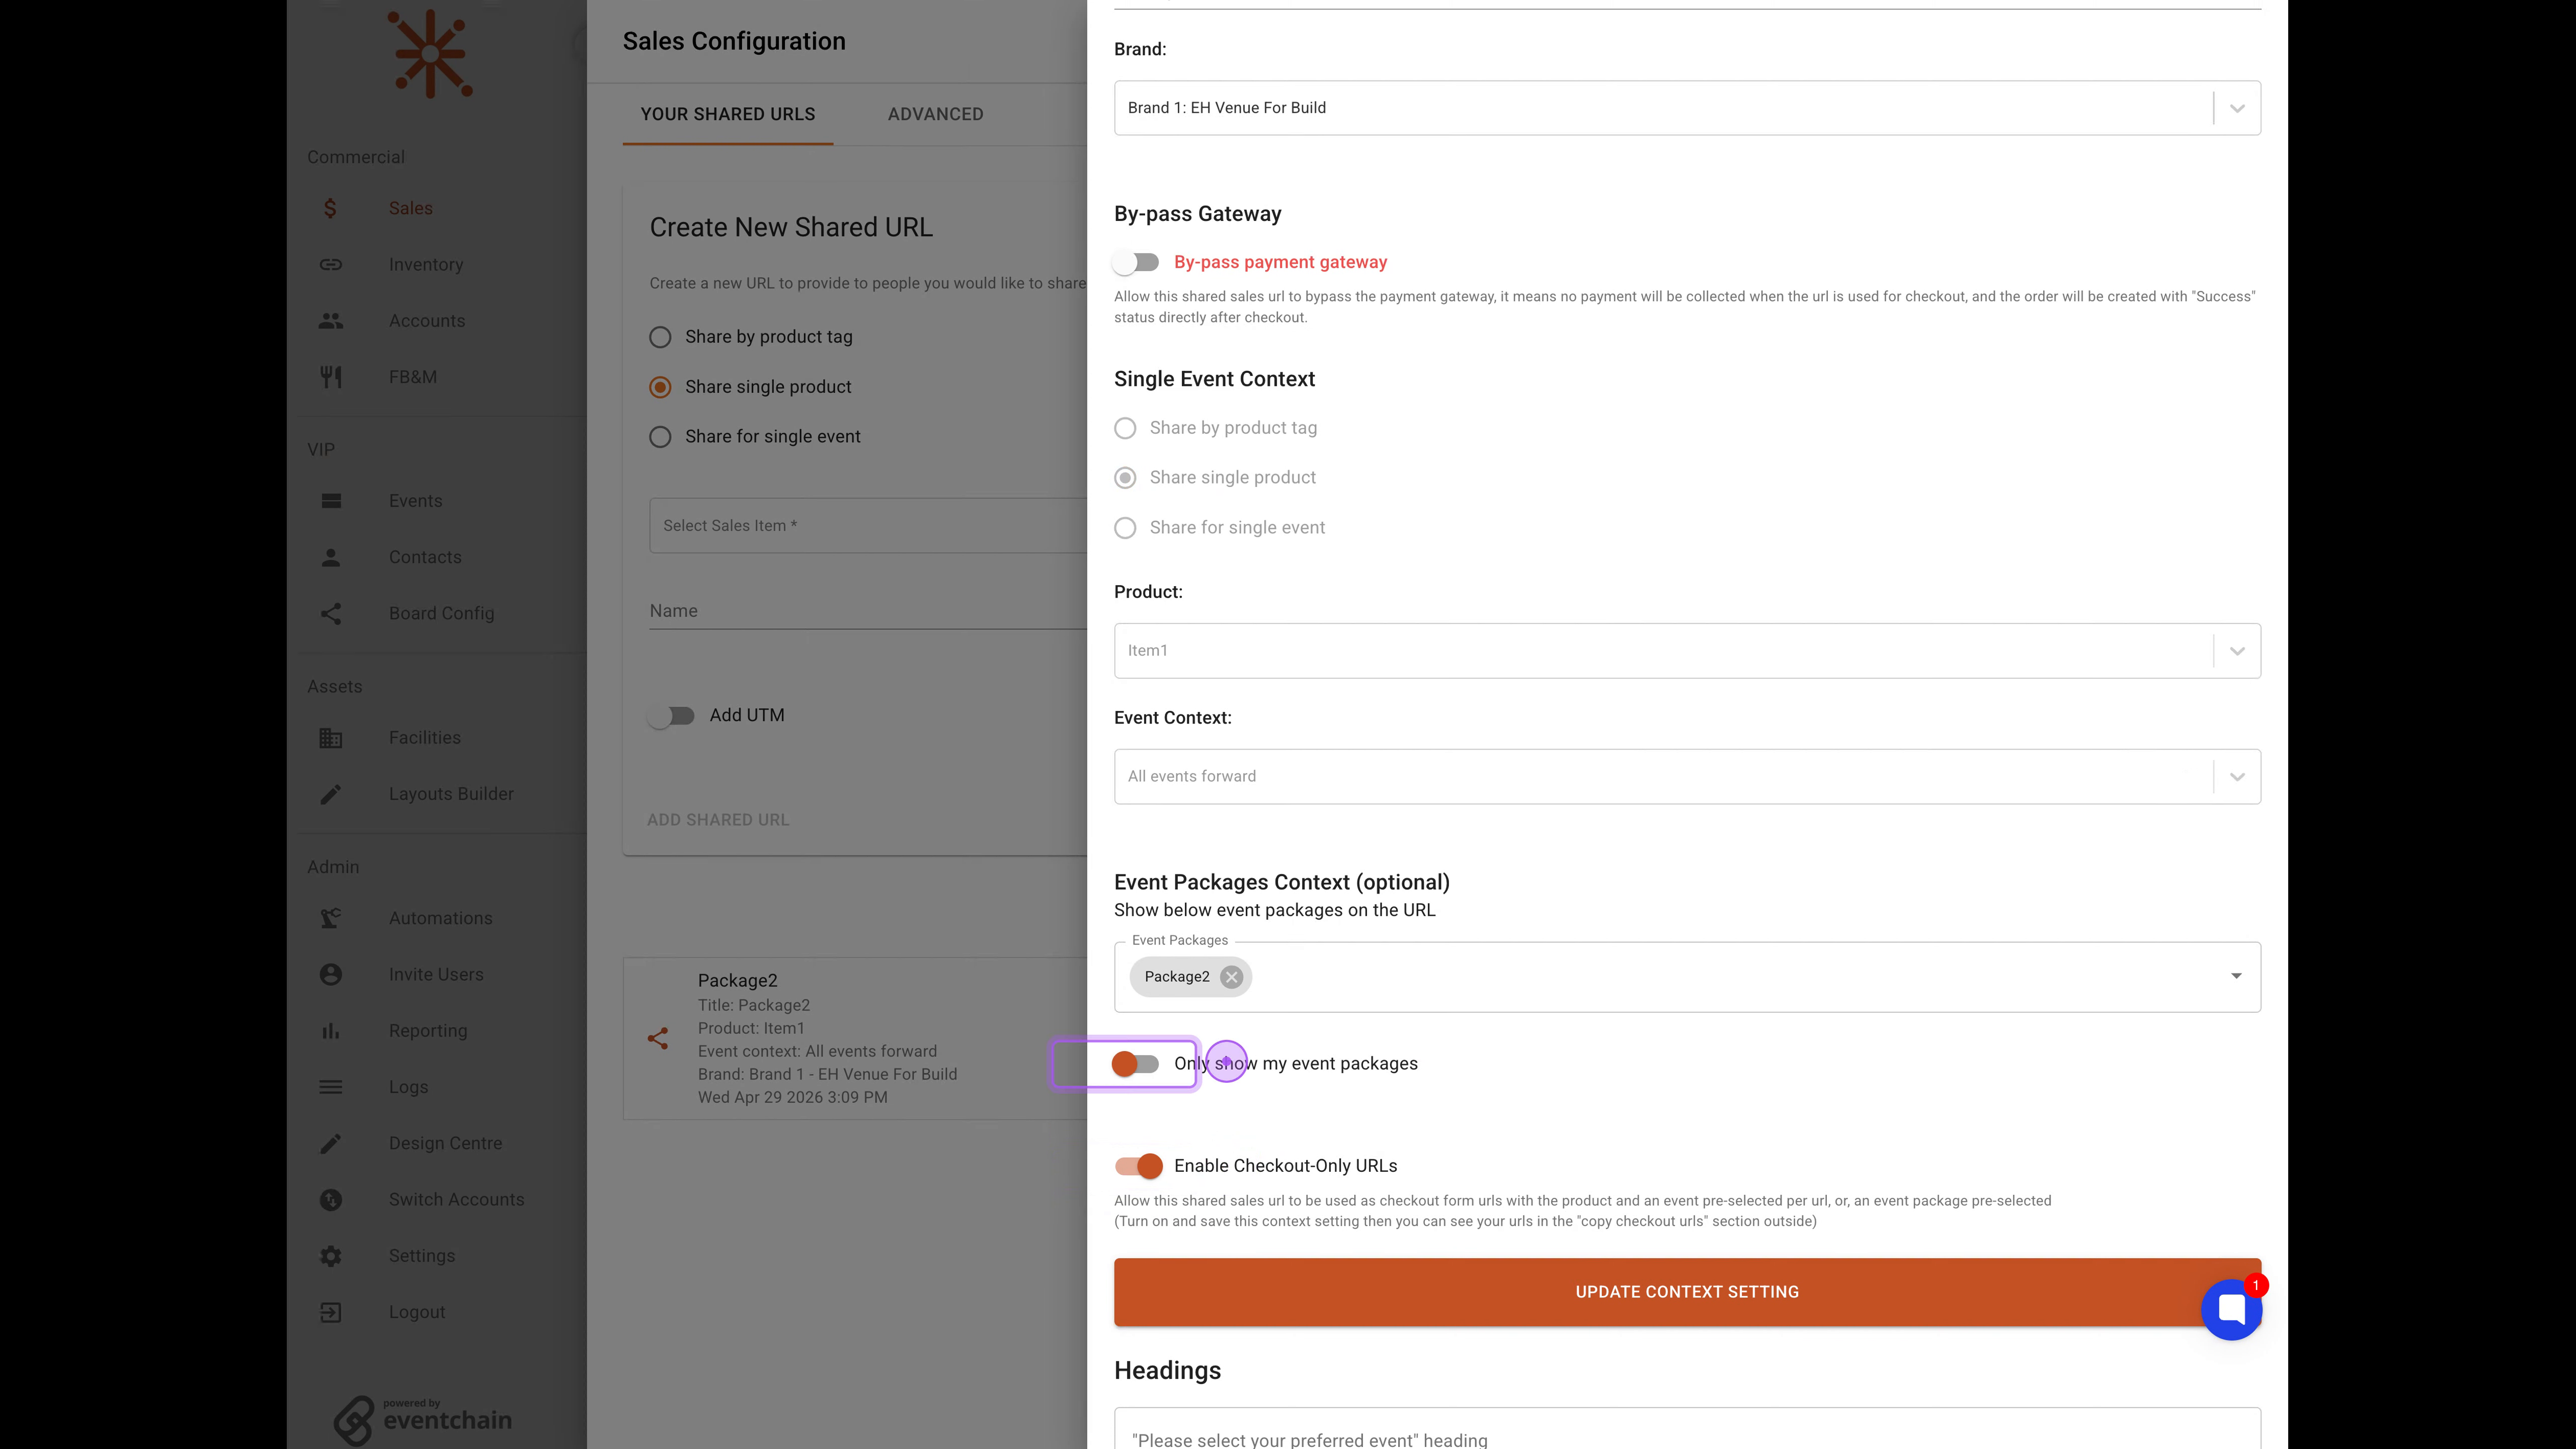Click UPDATE CONTEXT SETTING button
2576x1449 pixels.
click(x=1687, y=1292)
